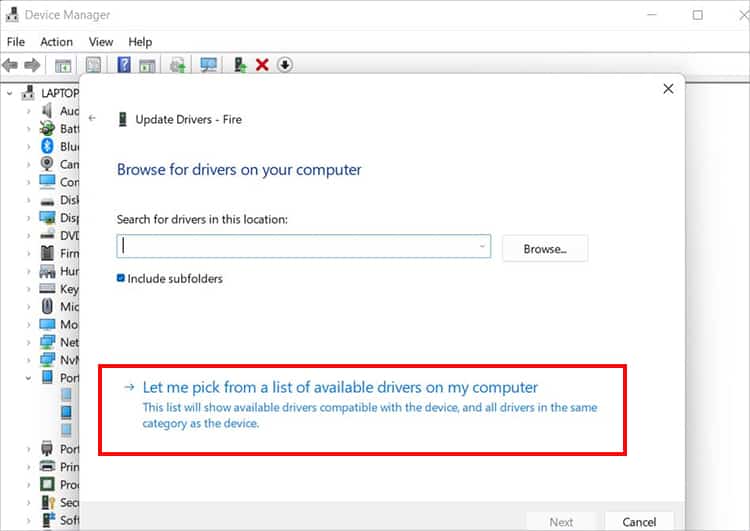Click the red X Uninstall device icon
Viewport: 750px width, 531px height.
[262, 65]
